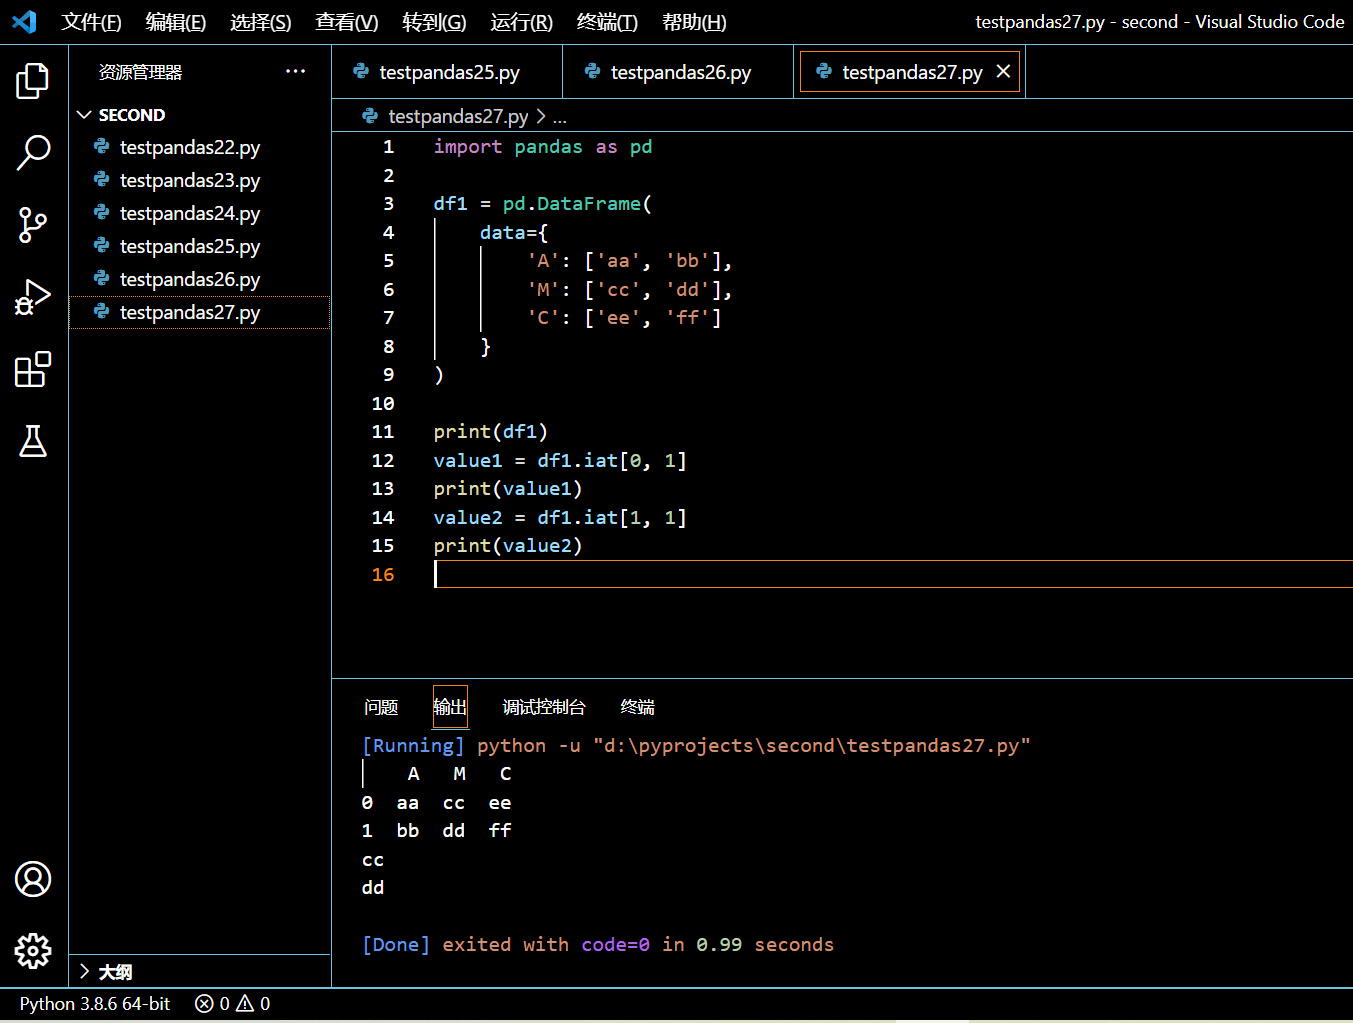Click Python 3.8.6 64-bit interpreter selector
Screen dimensions: 1353x1023
click(x=95, y=1003)
